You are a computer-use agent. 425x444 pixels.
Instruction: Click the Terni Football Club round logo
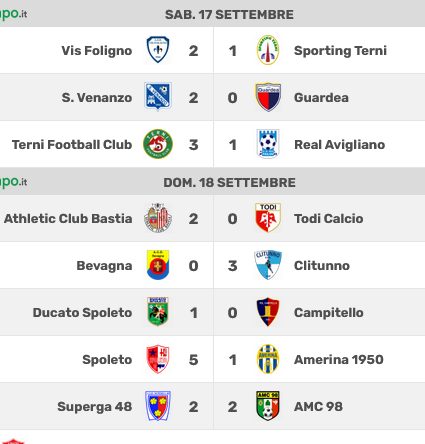[x=158, y=144]
